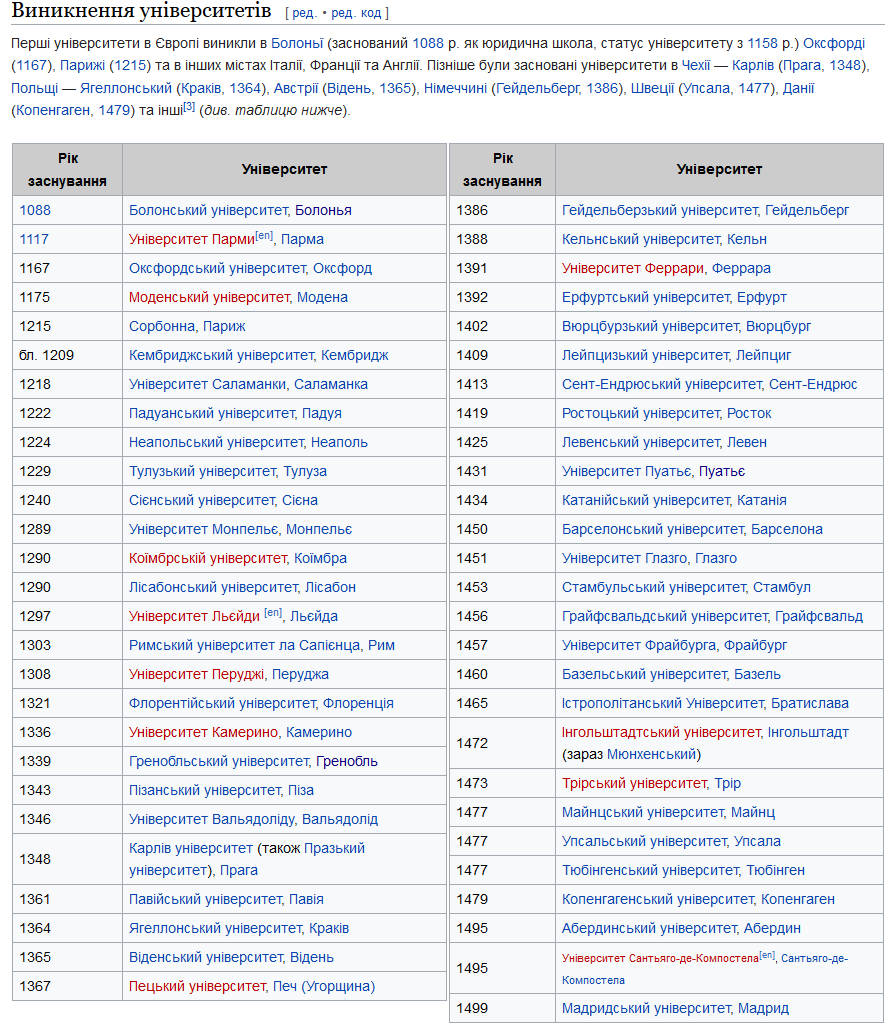The height and width of the screenshot is (1031, 889).
Task: Open Левенський університет link
Action: 641,442
